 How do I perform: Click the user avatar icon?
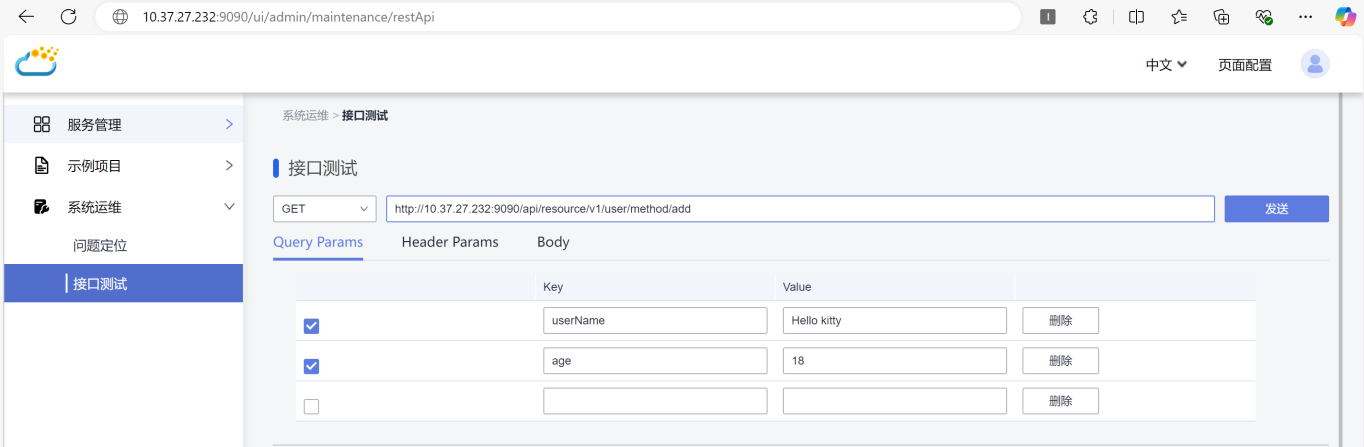pyautogui.click(x=1314, y=64)
